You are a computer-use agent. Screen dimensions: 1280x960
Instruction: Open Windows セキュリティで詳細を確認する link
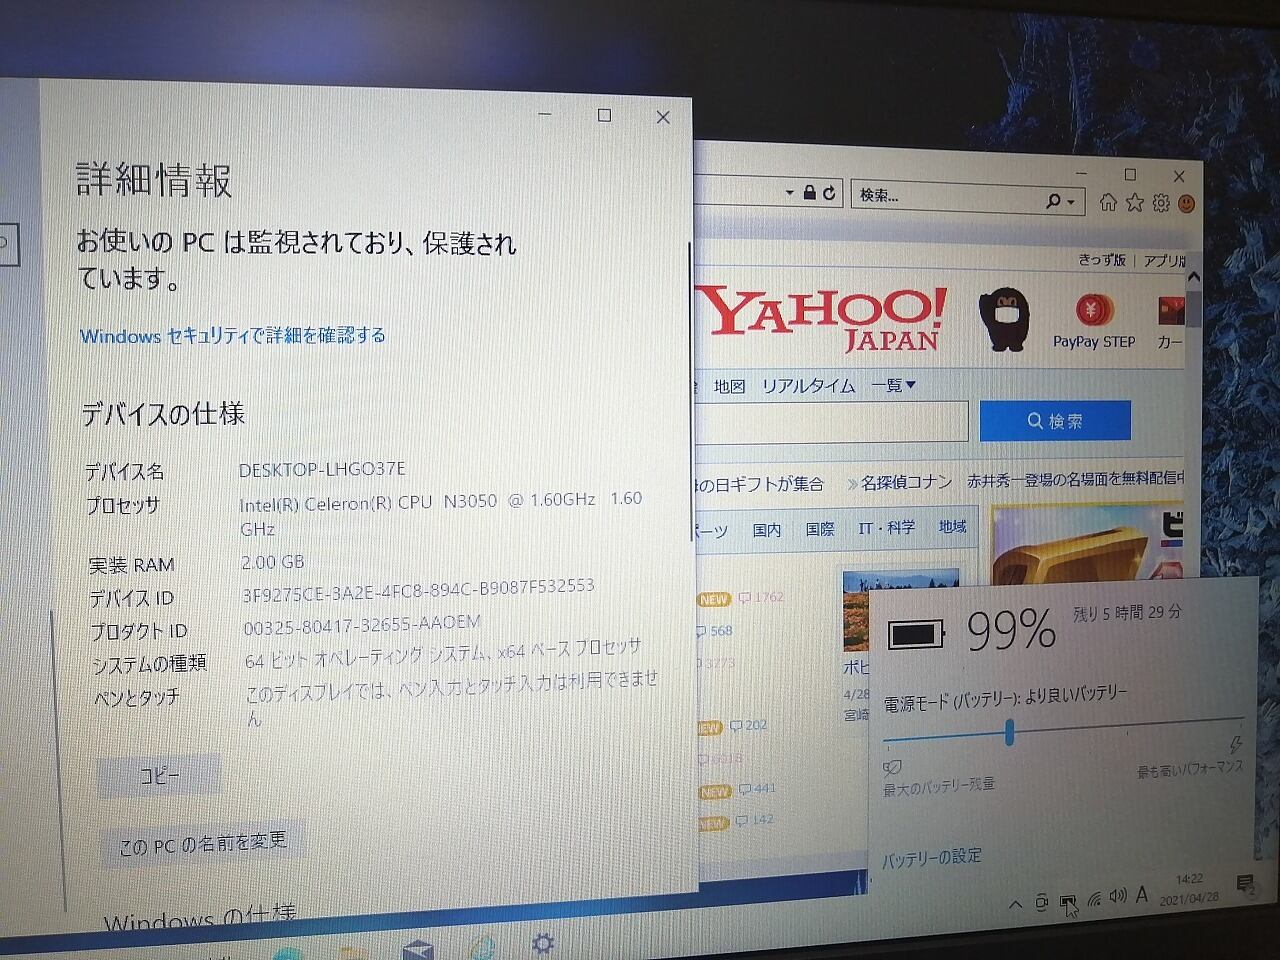click(233, 335)
